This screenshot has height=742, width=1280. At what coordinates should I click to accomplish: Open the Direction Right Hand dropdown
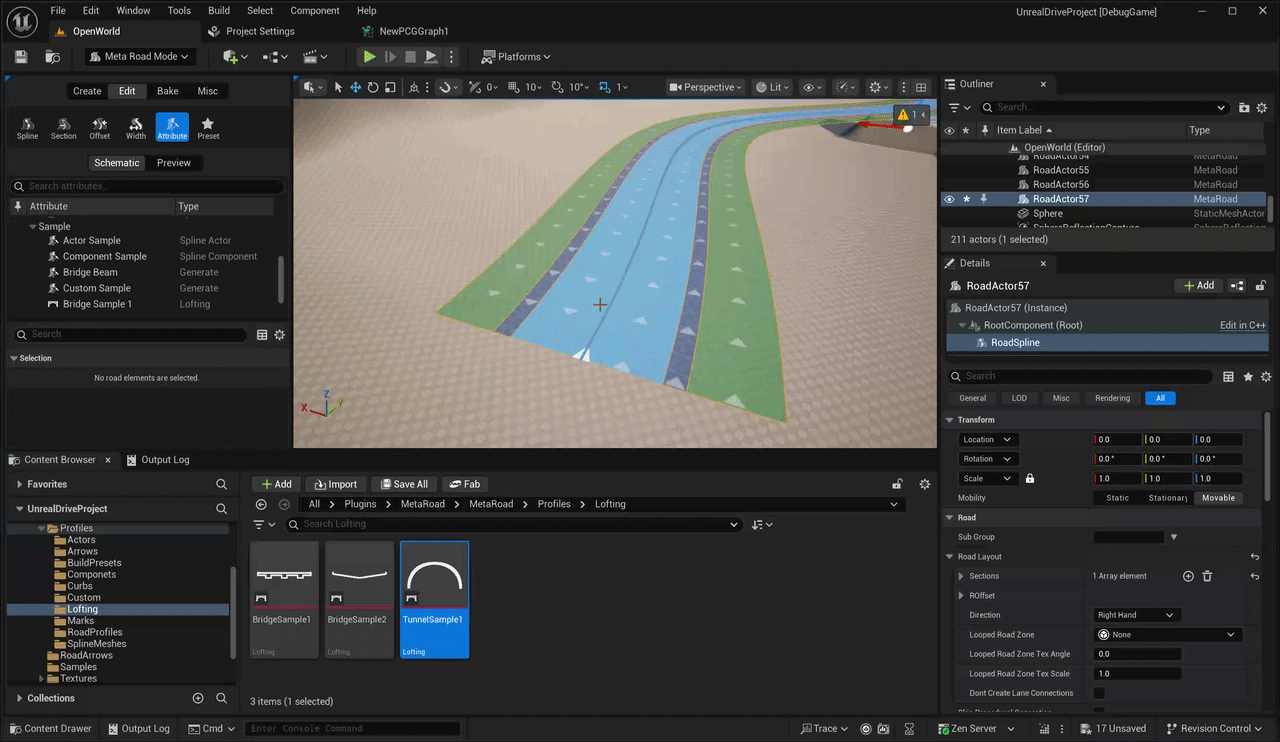point(1137,615)
